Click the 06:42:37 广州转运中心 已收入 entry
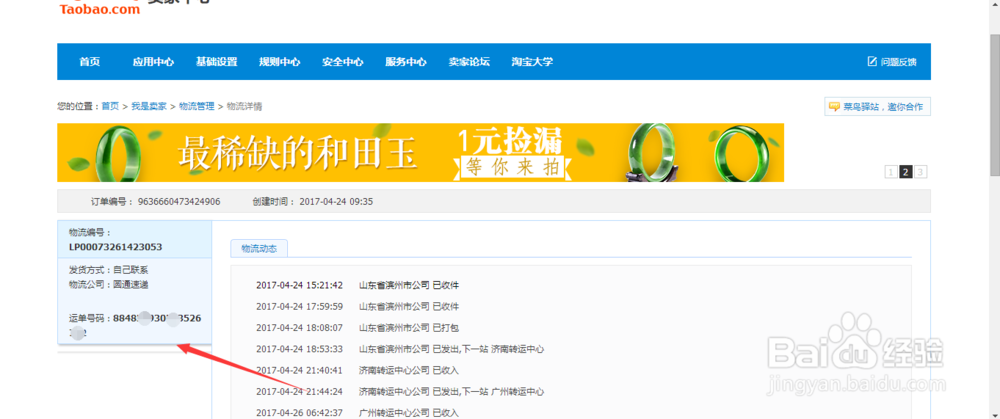The image size is (1000, 419). 357,413
